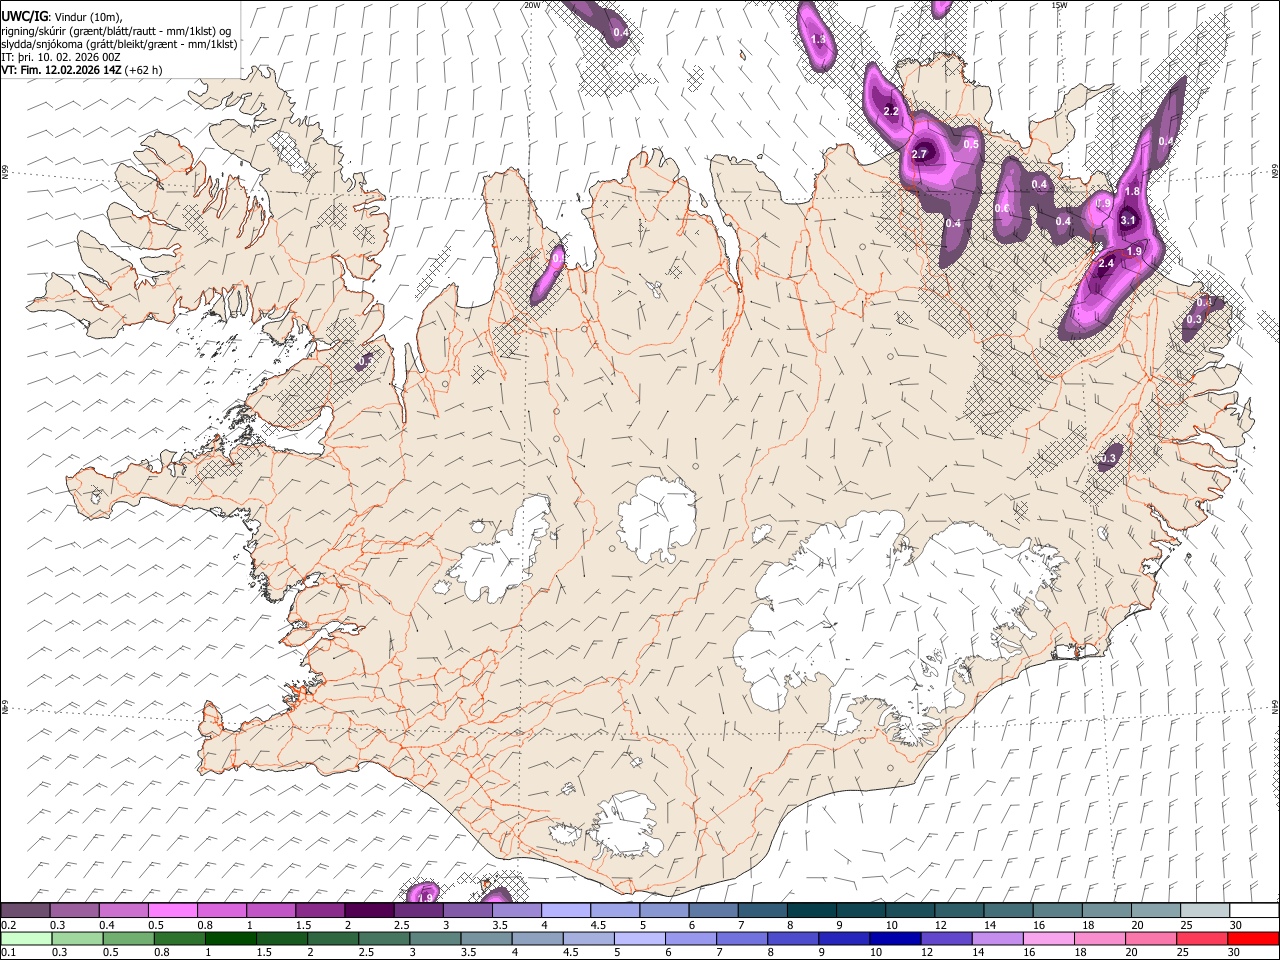Pick the crimson swatch between 25 and 30, lower legend
The width and height of the screenshot is (1280, 960).
coord(1201,938)
